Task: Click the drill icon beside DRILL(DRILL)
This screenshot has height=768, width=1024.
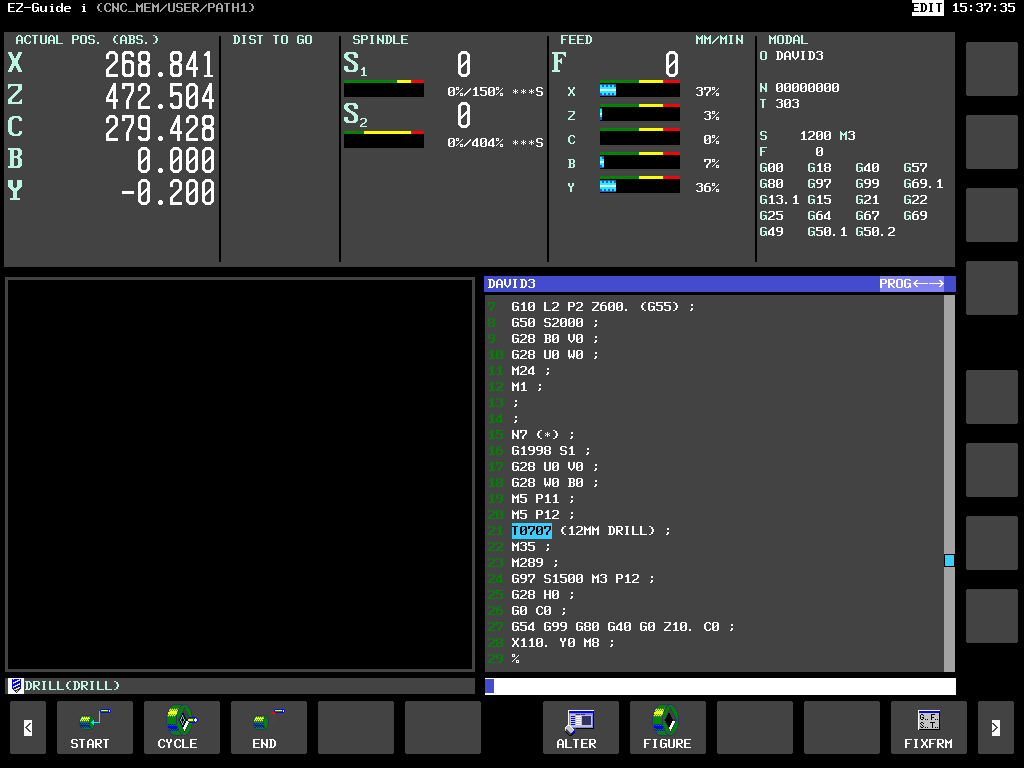Action: coord(16,686)
